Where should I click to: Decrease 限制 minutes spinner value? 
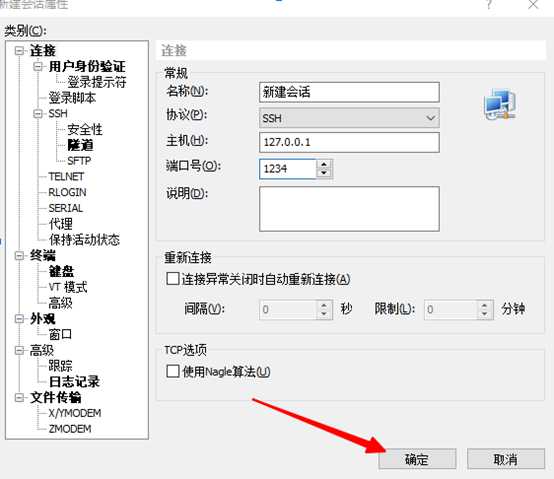pyautogui.click(x=484, y=314)
